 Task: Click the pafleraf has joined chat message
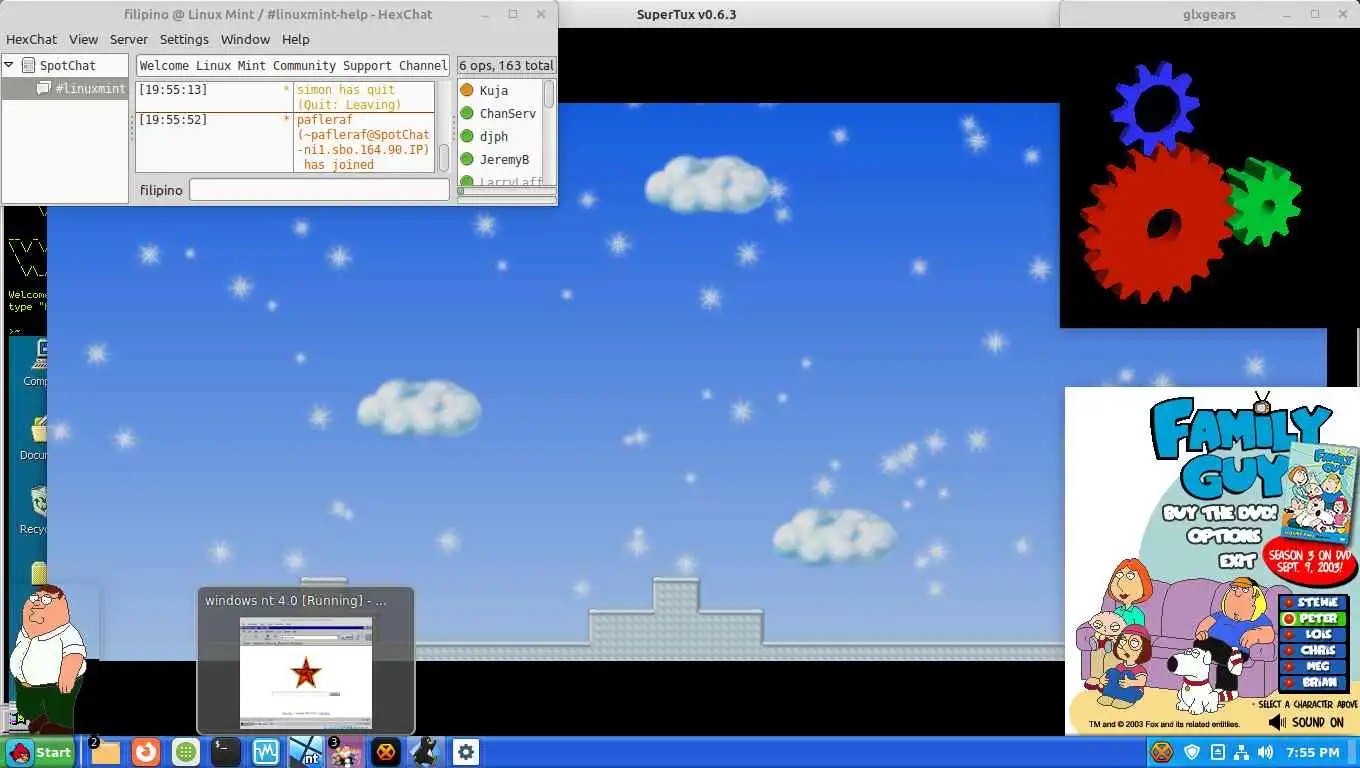[364, 142]
